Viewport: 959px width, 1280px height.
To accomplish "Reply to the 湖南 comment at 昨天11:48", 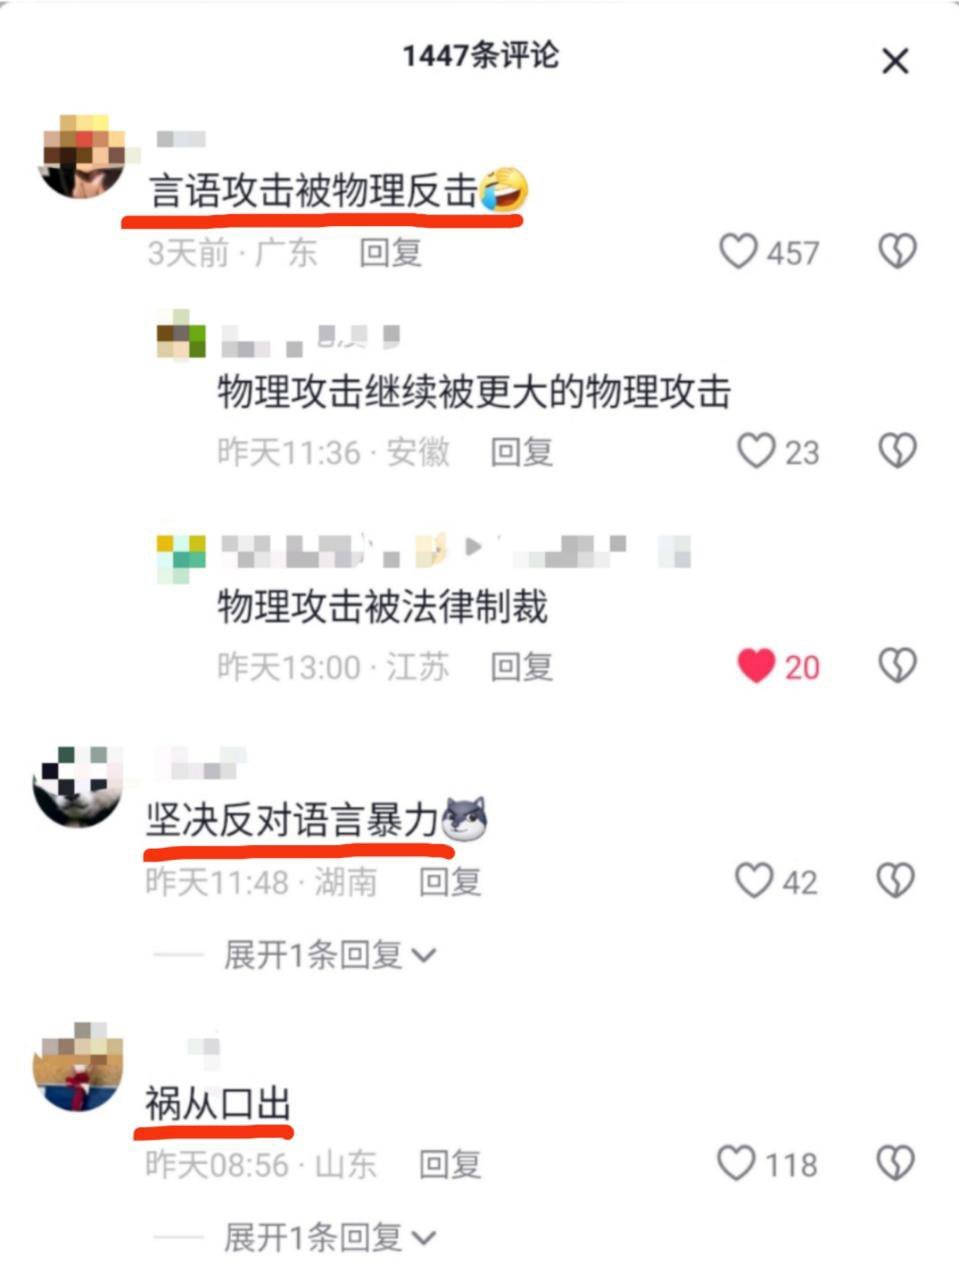I will coord(450,882).
